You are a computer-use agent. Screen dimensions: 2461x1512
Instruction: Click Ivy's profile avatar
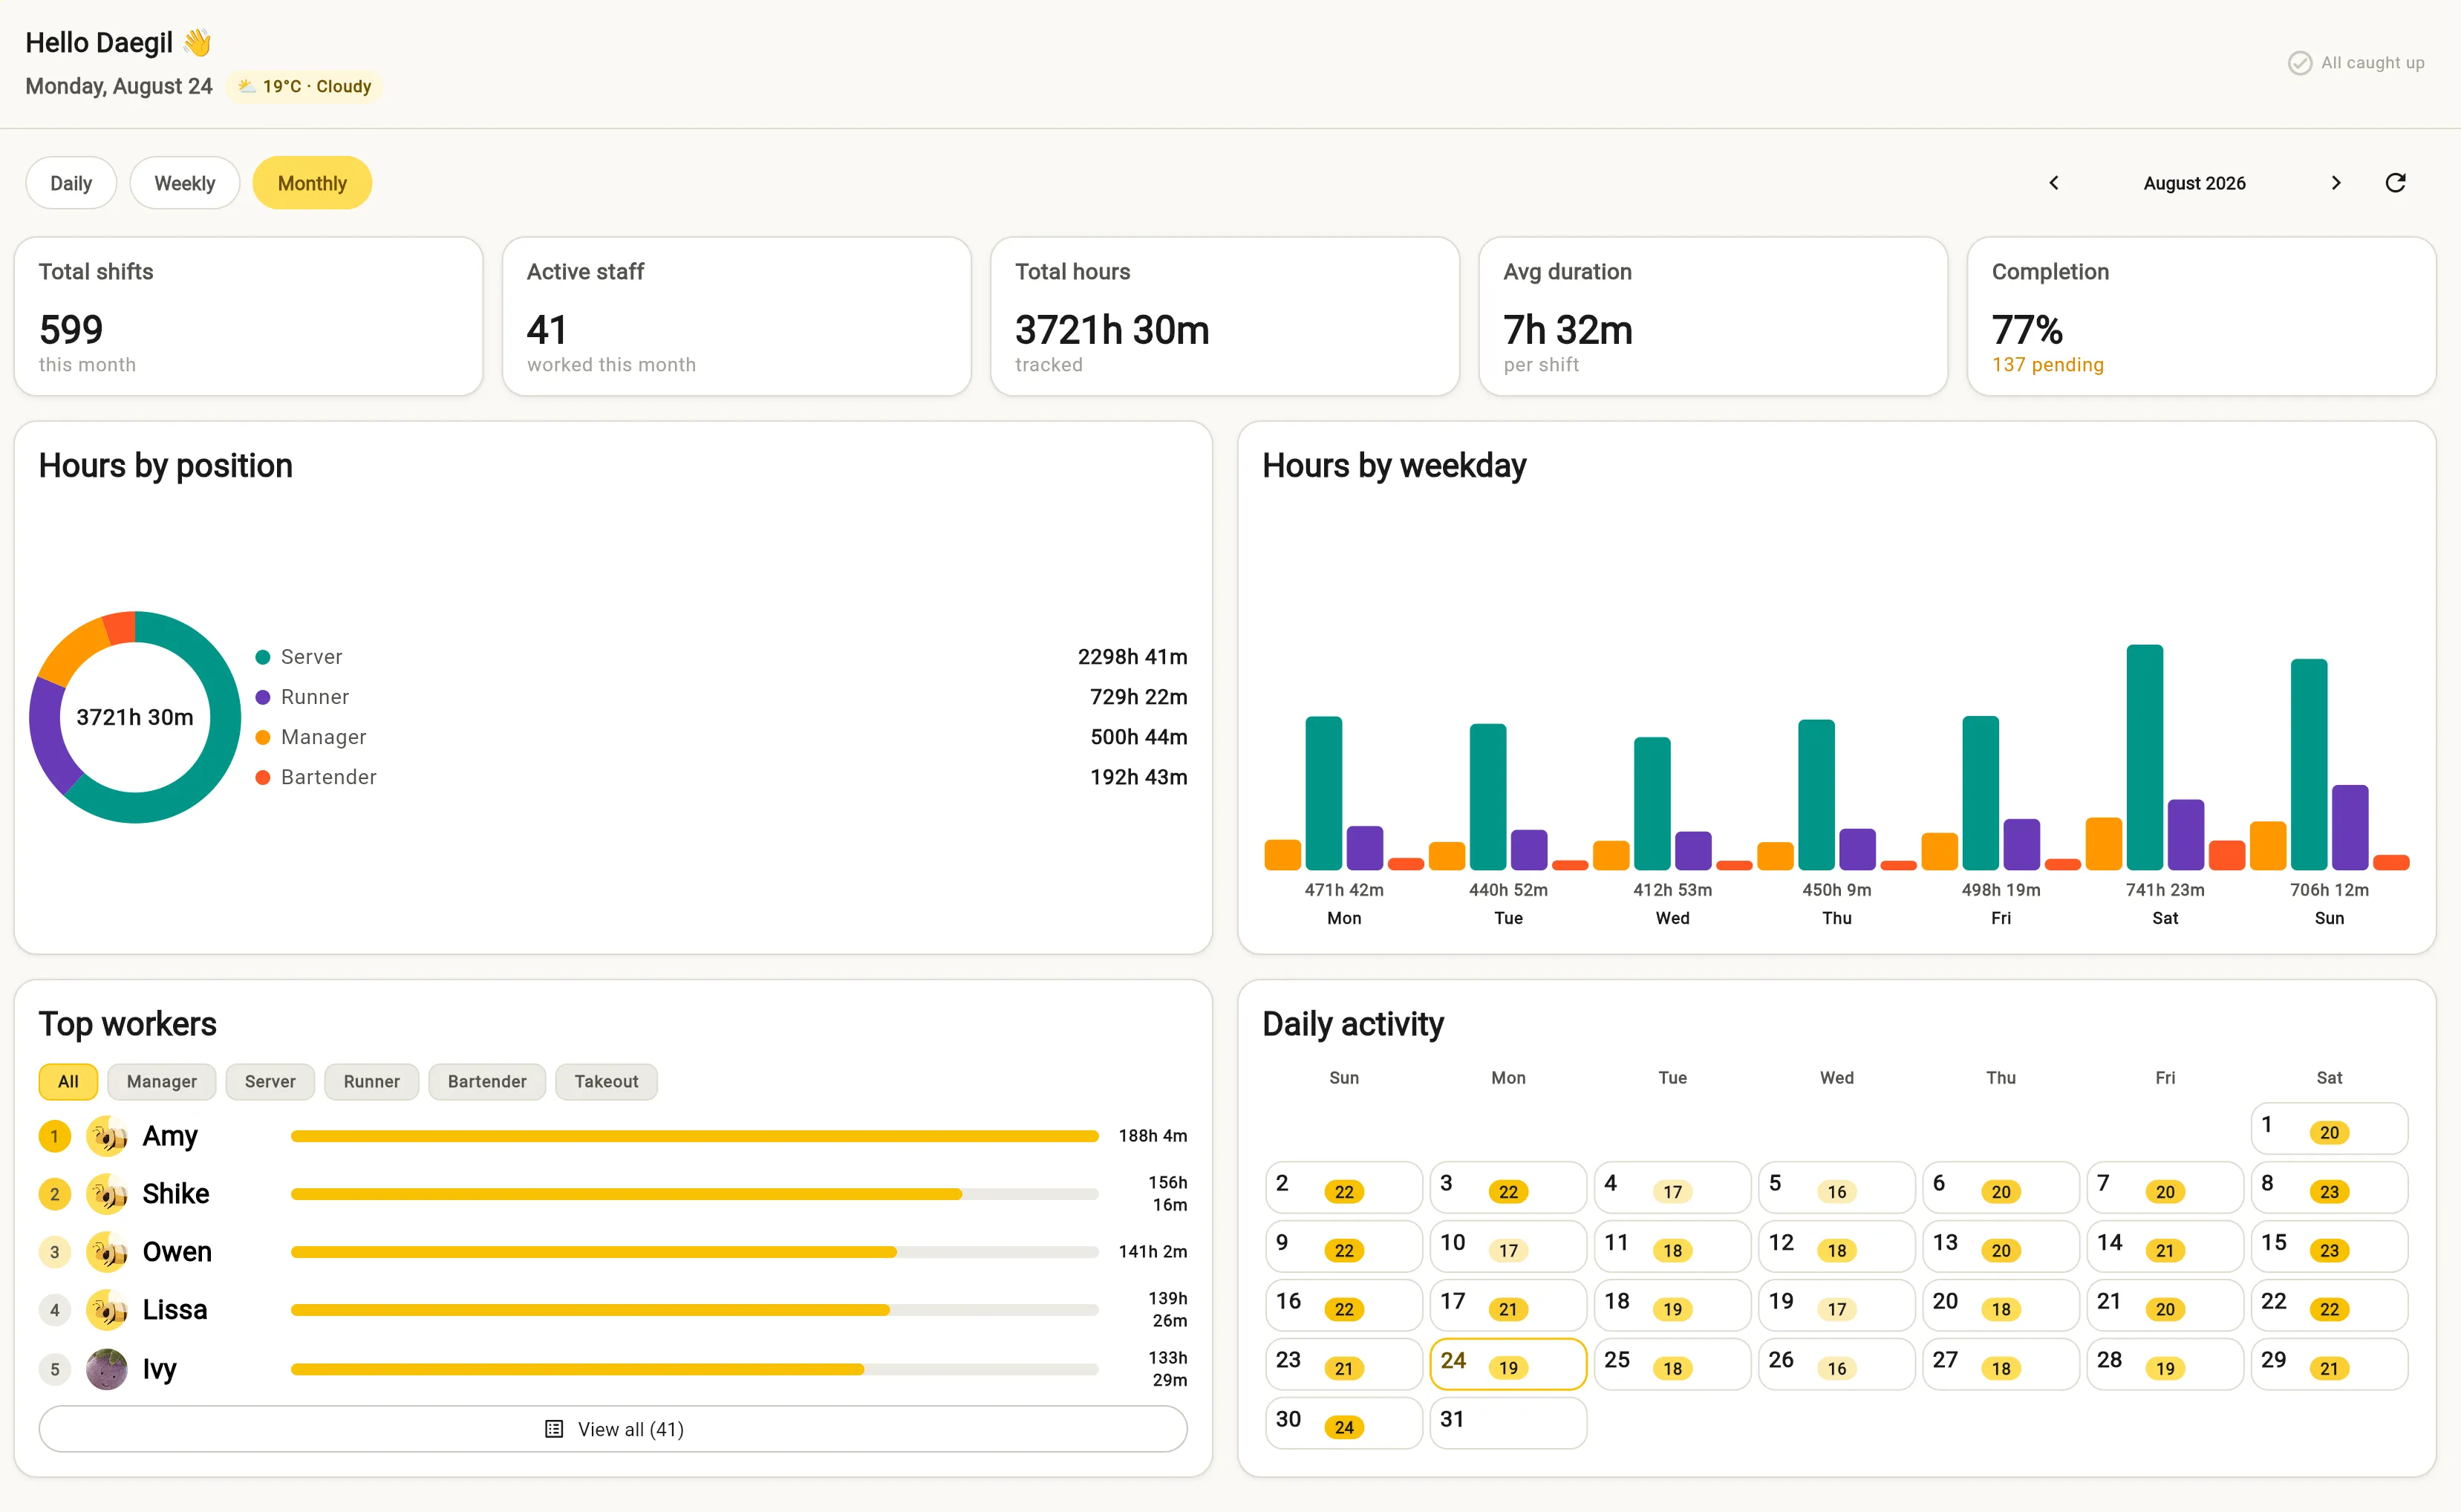point(107,1369)
